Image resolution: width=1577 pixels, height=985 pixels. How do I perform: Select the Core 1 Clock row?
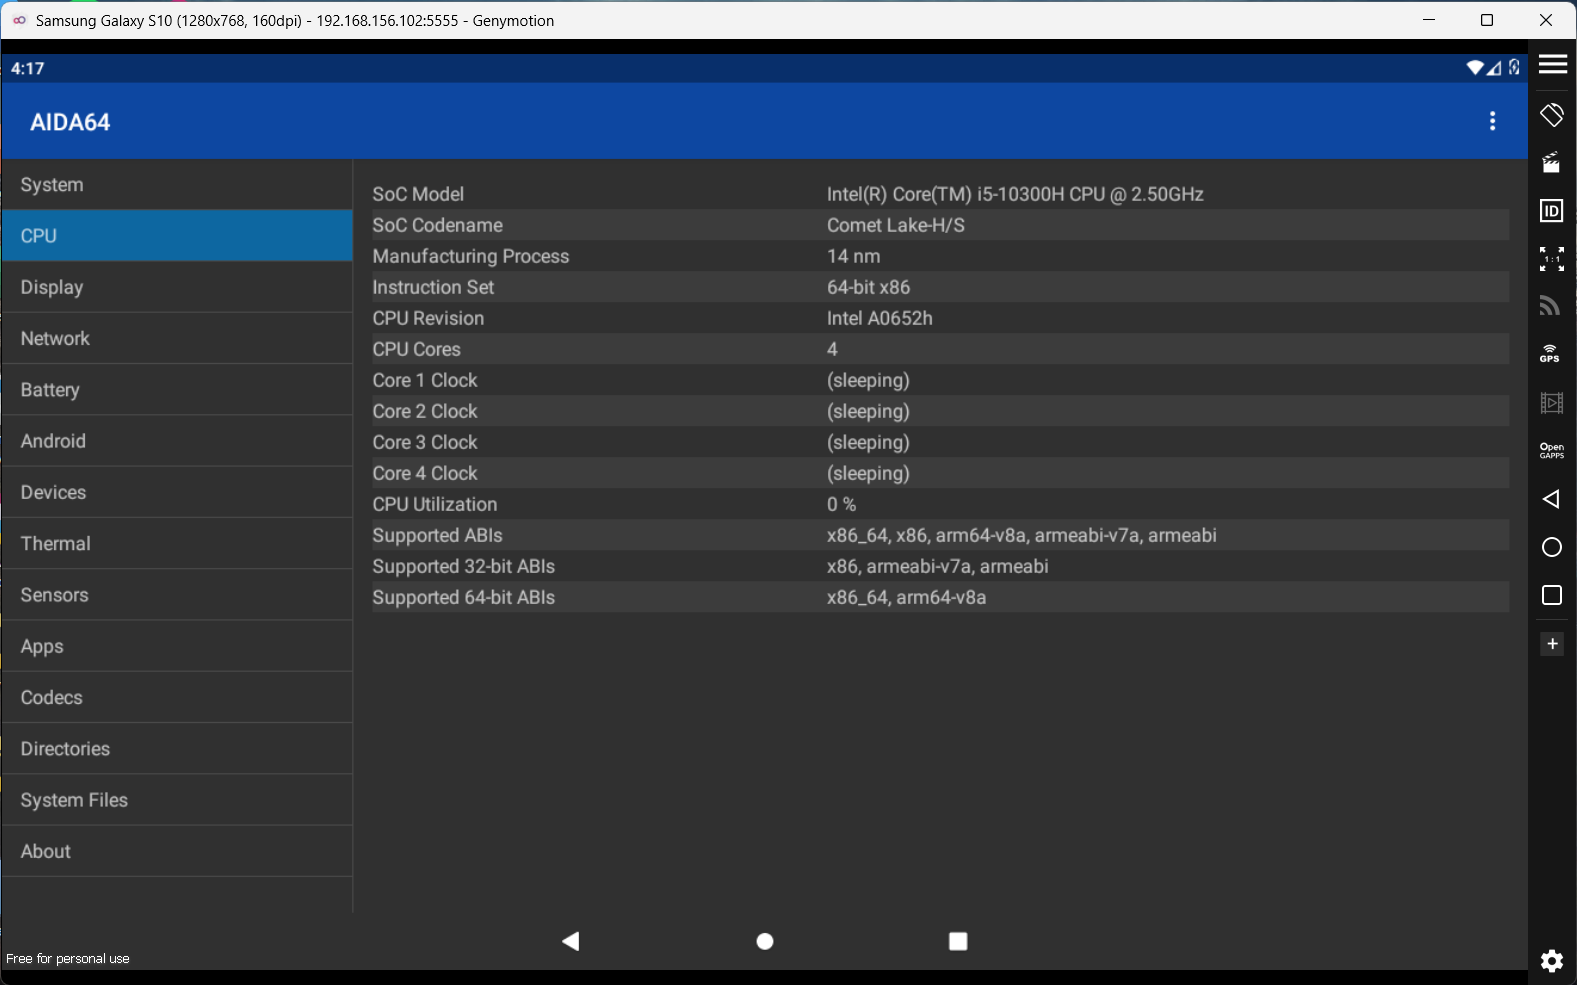[940, 380]
